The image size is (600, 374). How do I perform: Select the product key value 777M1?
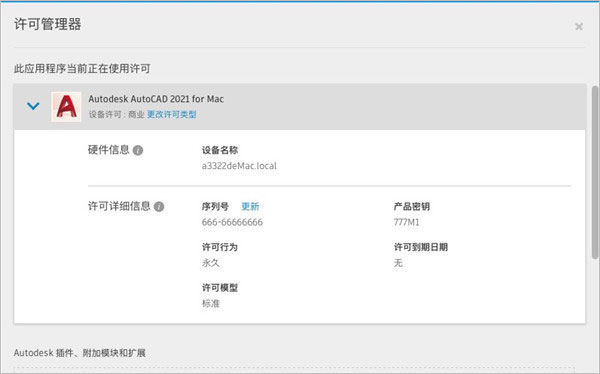406,222
